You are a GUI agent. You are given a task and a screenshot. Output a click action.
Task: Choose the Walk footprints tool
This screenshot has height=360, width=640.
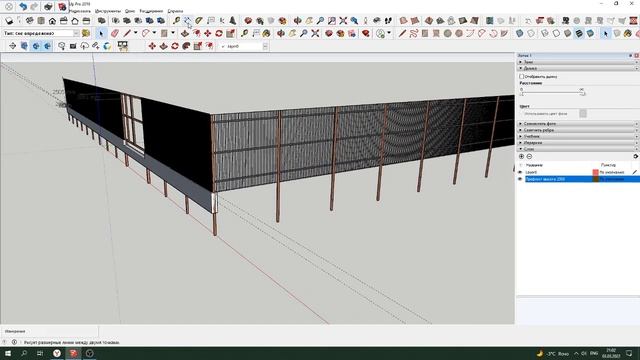(388, 20)
